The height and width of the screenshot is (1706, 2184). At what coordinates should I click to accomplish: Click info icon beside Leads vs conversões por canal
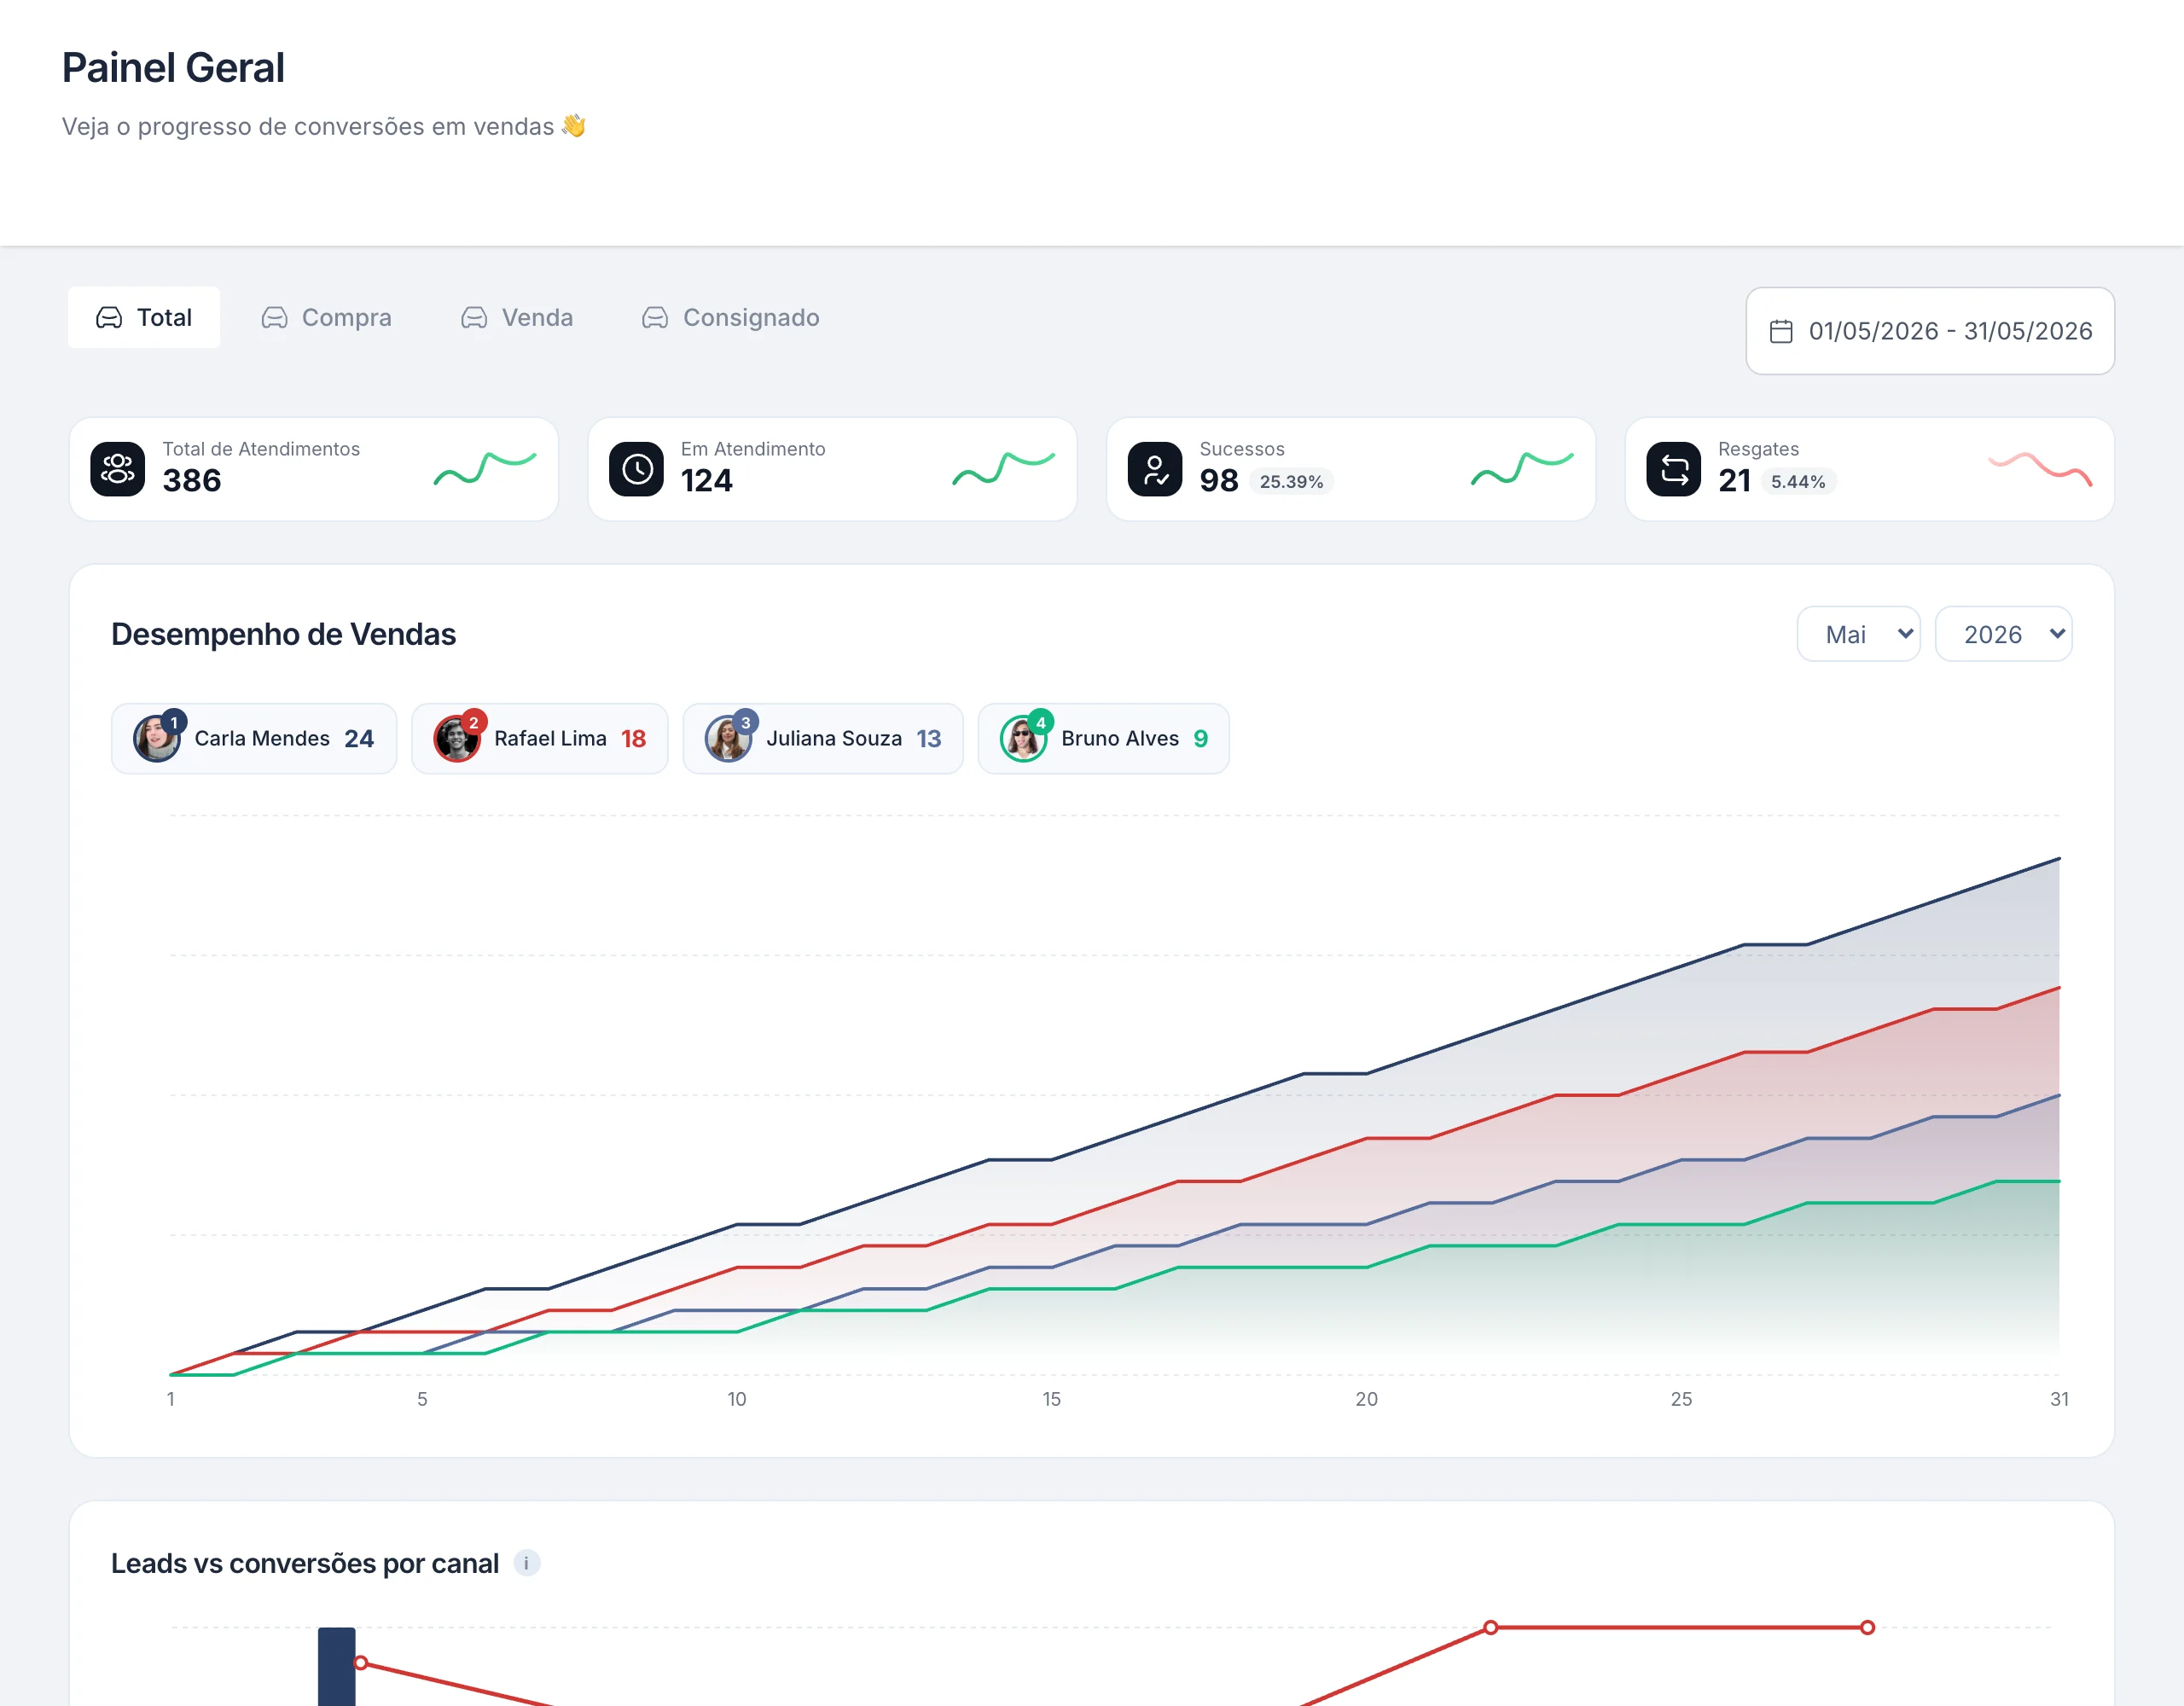click(526, 1563)
